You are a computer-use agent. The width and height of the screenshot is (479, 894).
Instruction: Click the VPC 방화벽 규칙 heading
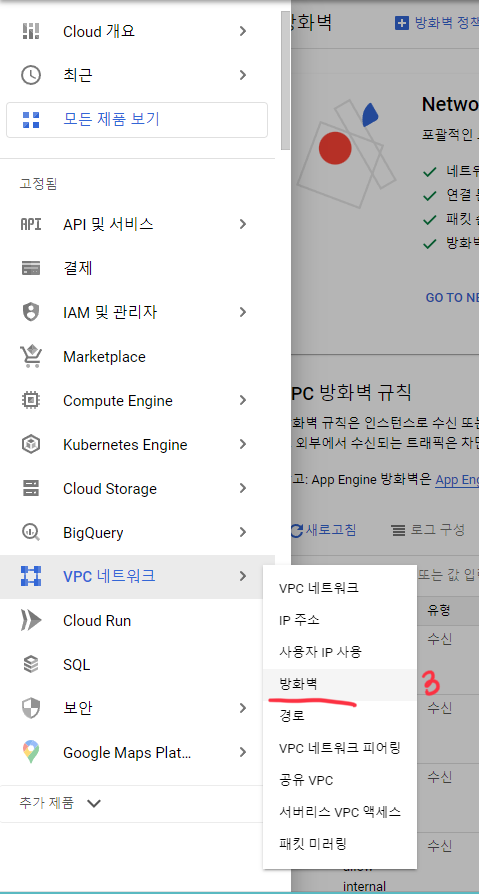[351, 392]
